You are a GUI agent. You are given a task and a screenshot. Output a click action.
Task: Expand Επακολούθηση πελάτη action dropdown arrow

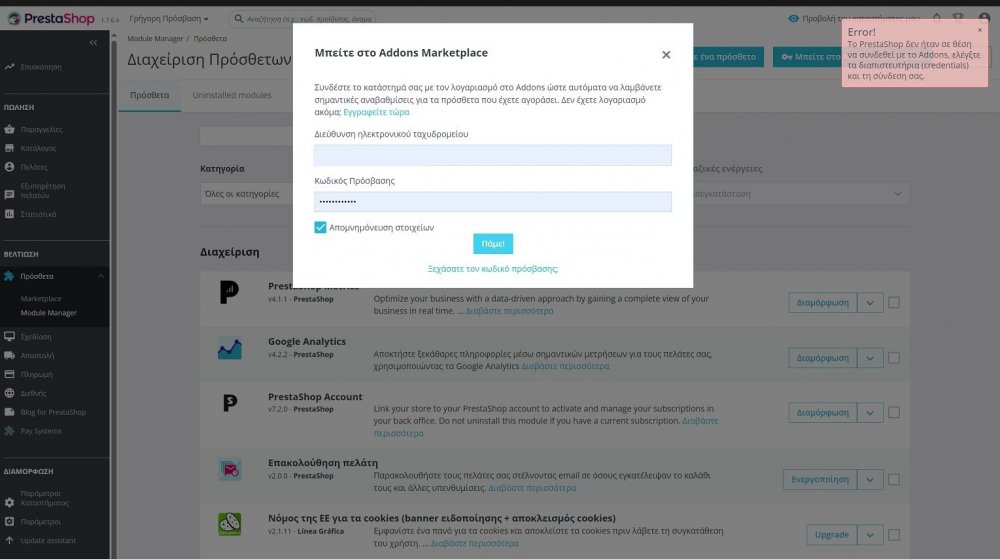click(870, 479)
